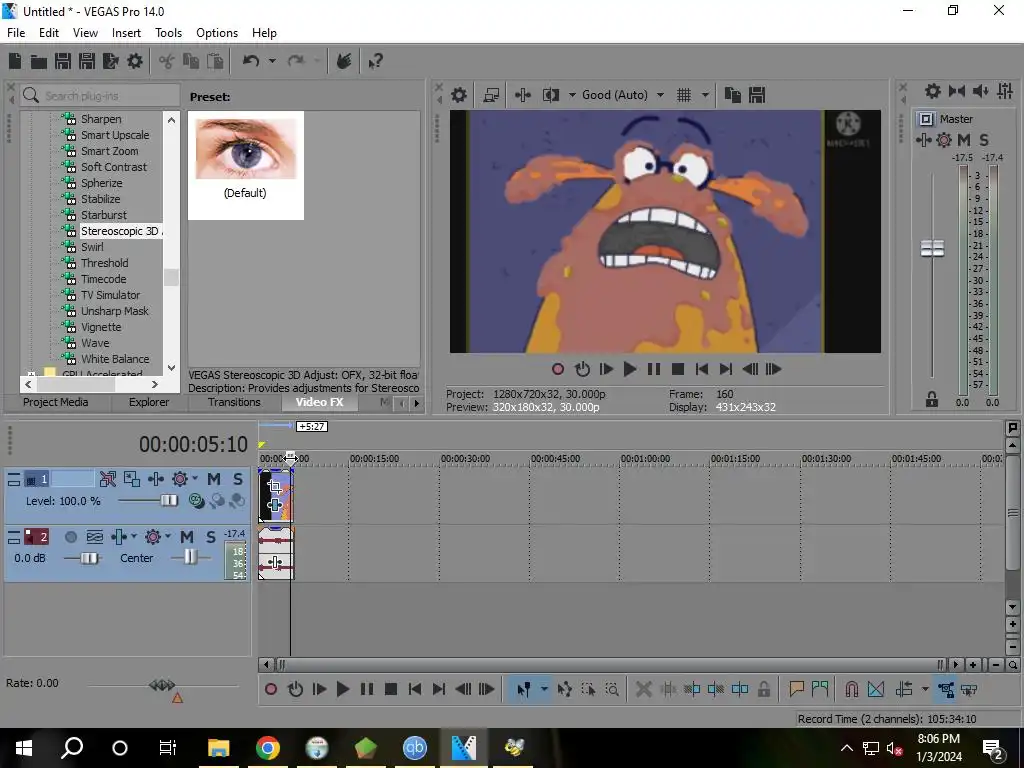Toggle preview overlays grid icon

coord(684,95)
